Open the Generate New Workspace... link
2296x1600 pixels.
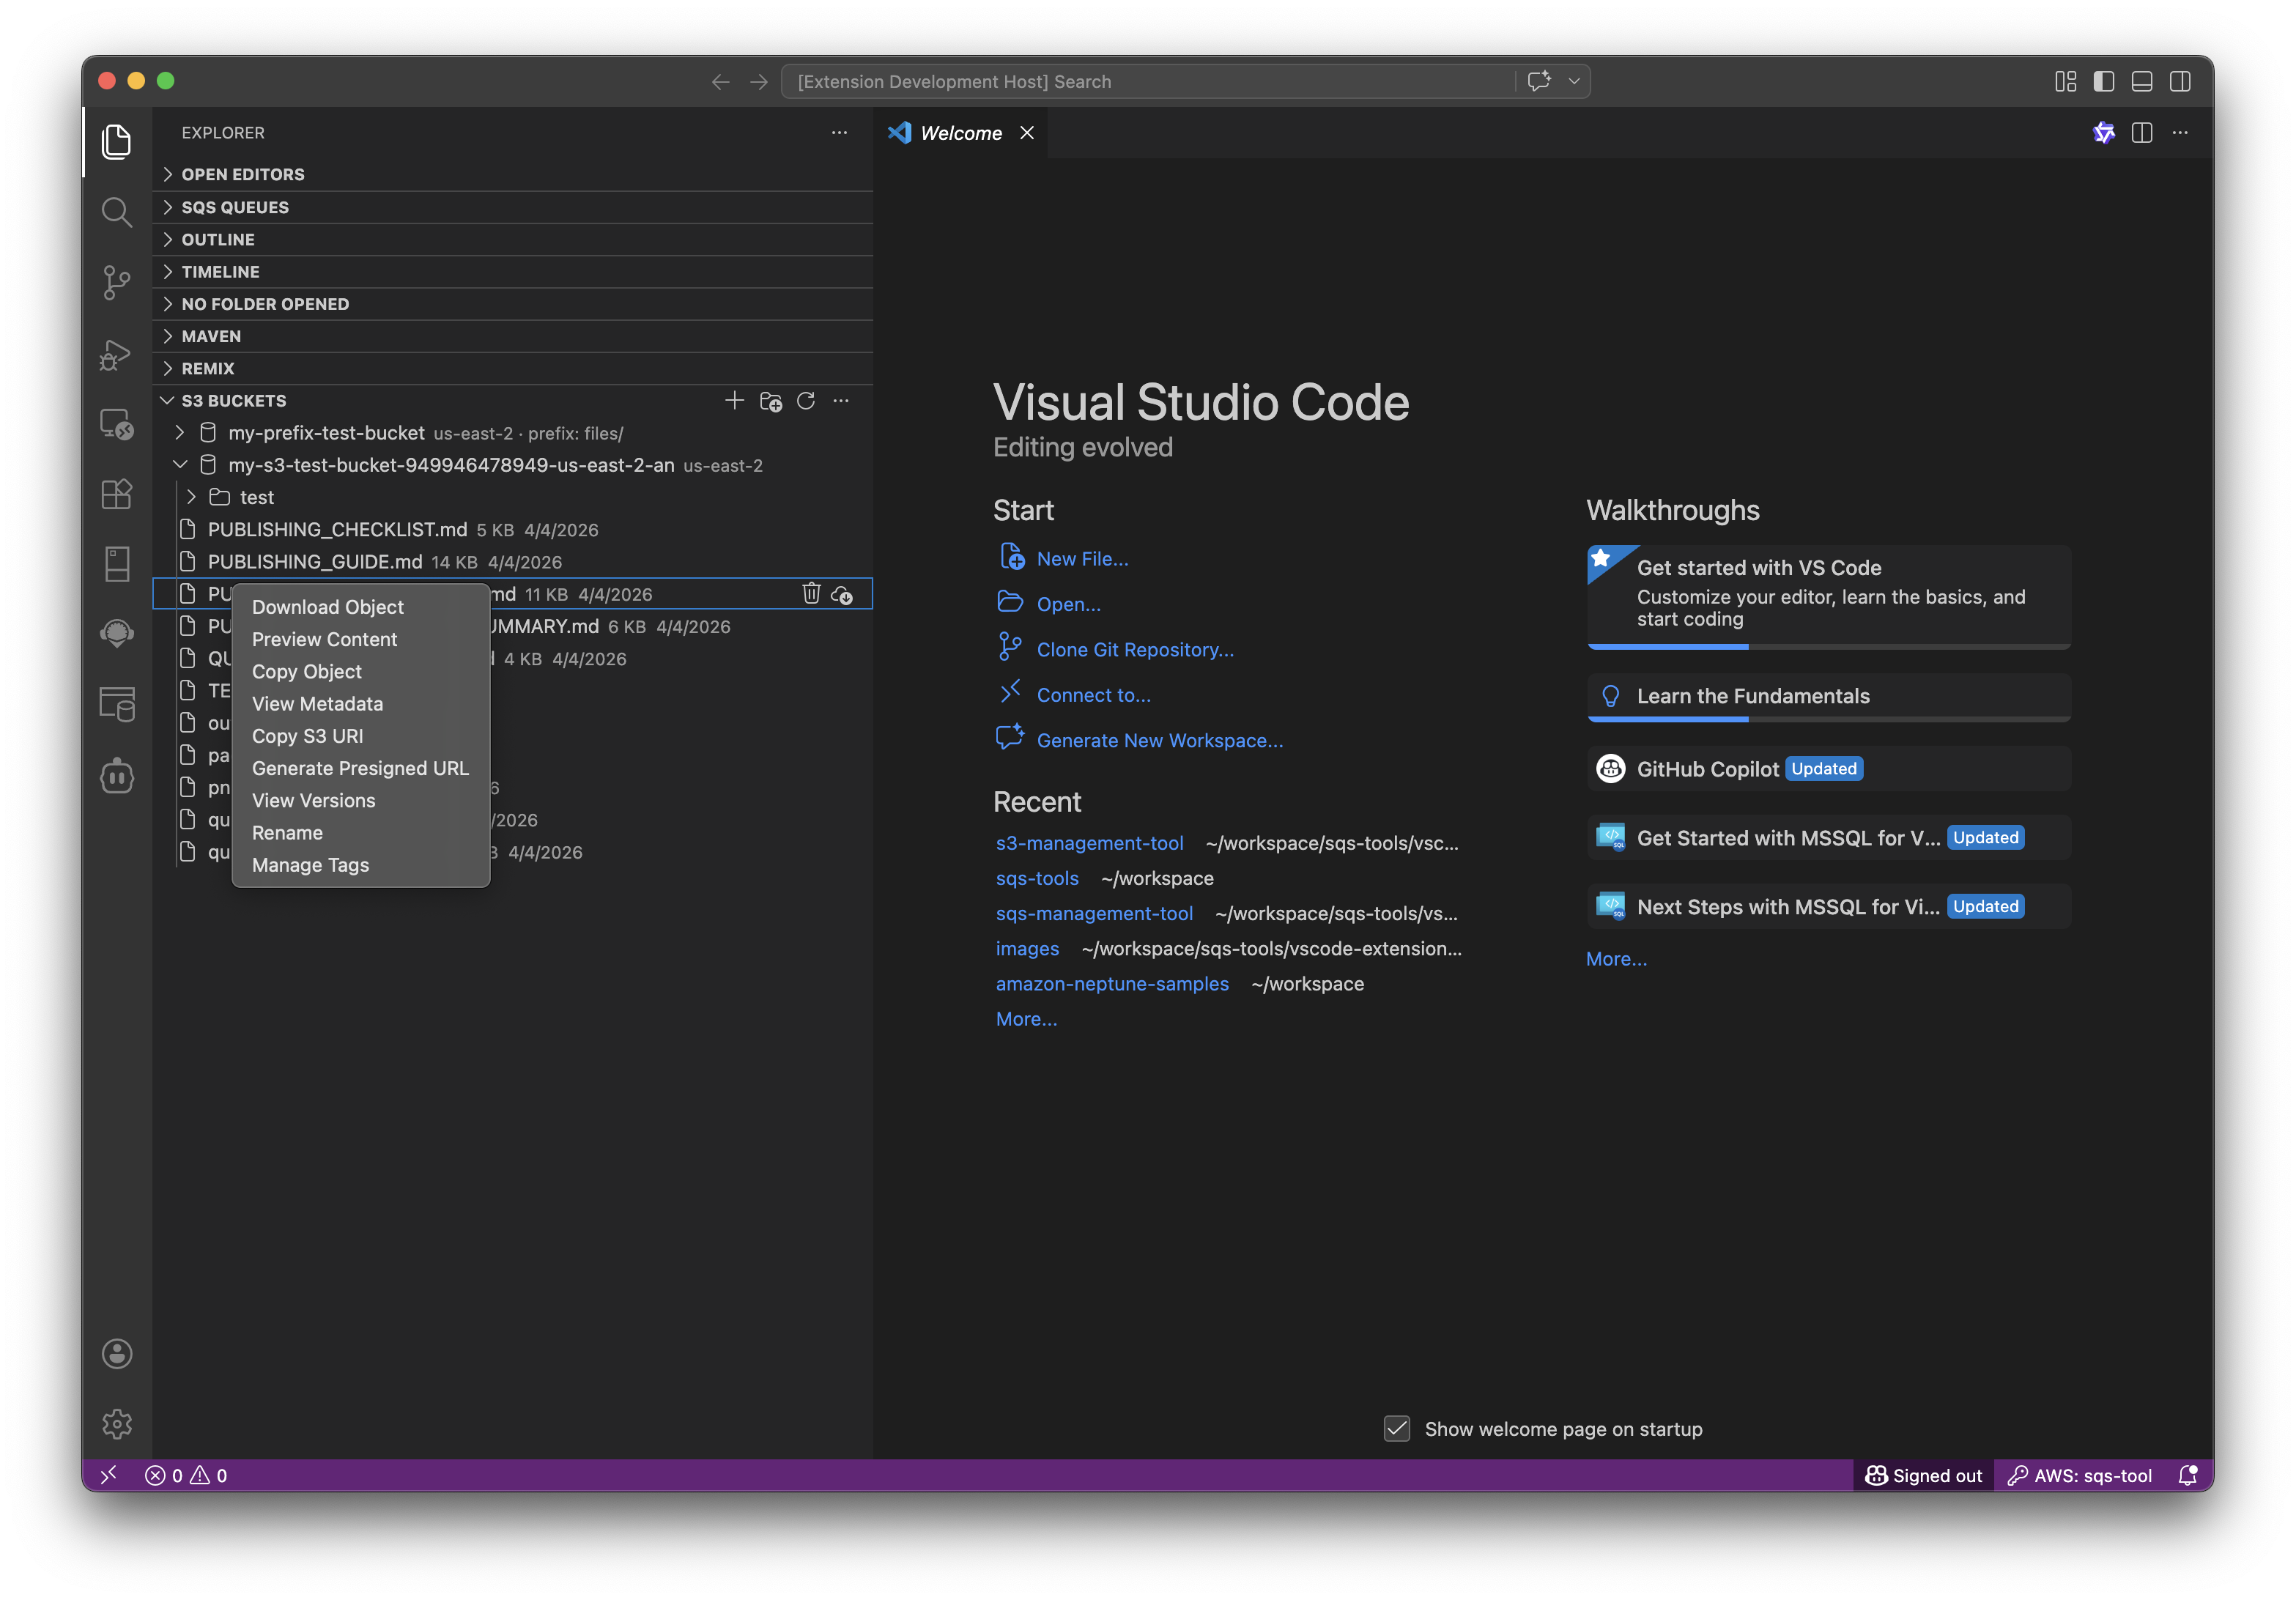[x=1160, y=740]
